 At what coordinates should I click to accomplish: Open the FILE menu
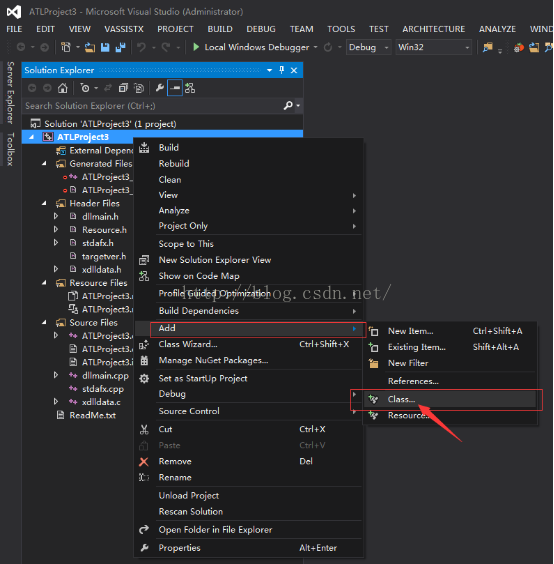coord(14,29)
